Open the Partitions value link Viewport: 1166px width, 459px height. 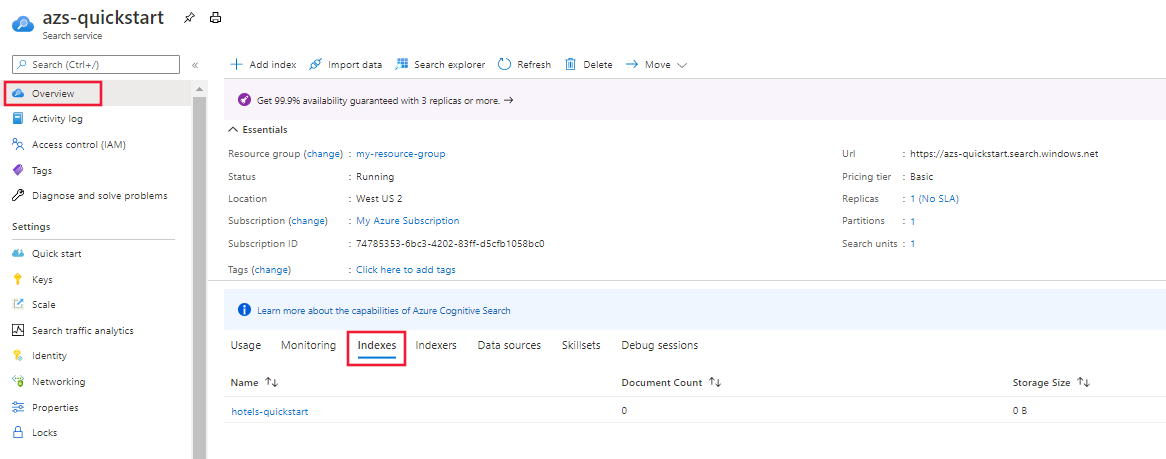pos(912,221)
